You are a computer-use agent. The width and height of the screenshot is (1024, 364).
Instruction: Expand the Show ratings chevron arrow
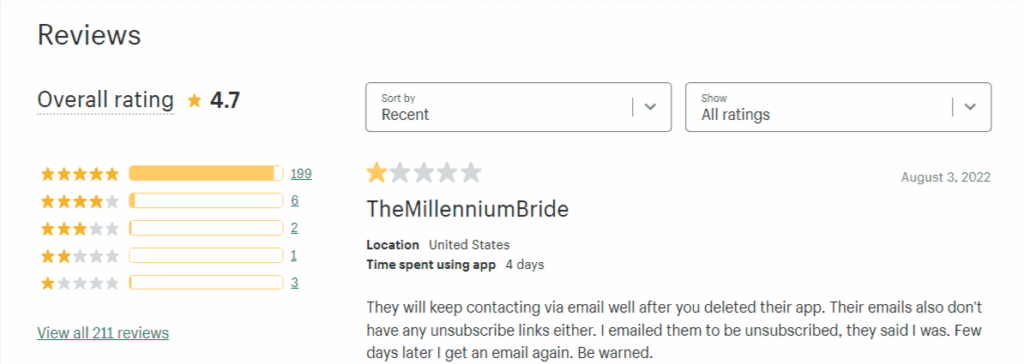pos(970,107)
